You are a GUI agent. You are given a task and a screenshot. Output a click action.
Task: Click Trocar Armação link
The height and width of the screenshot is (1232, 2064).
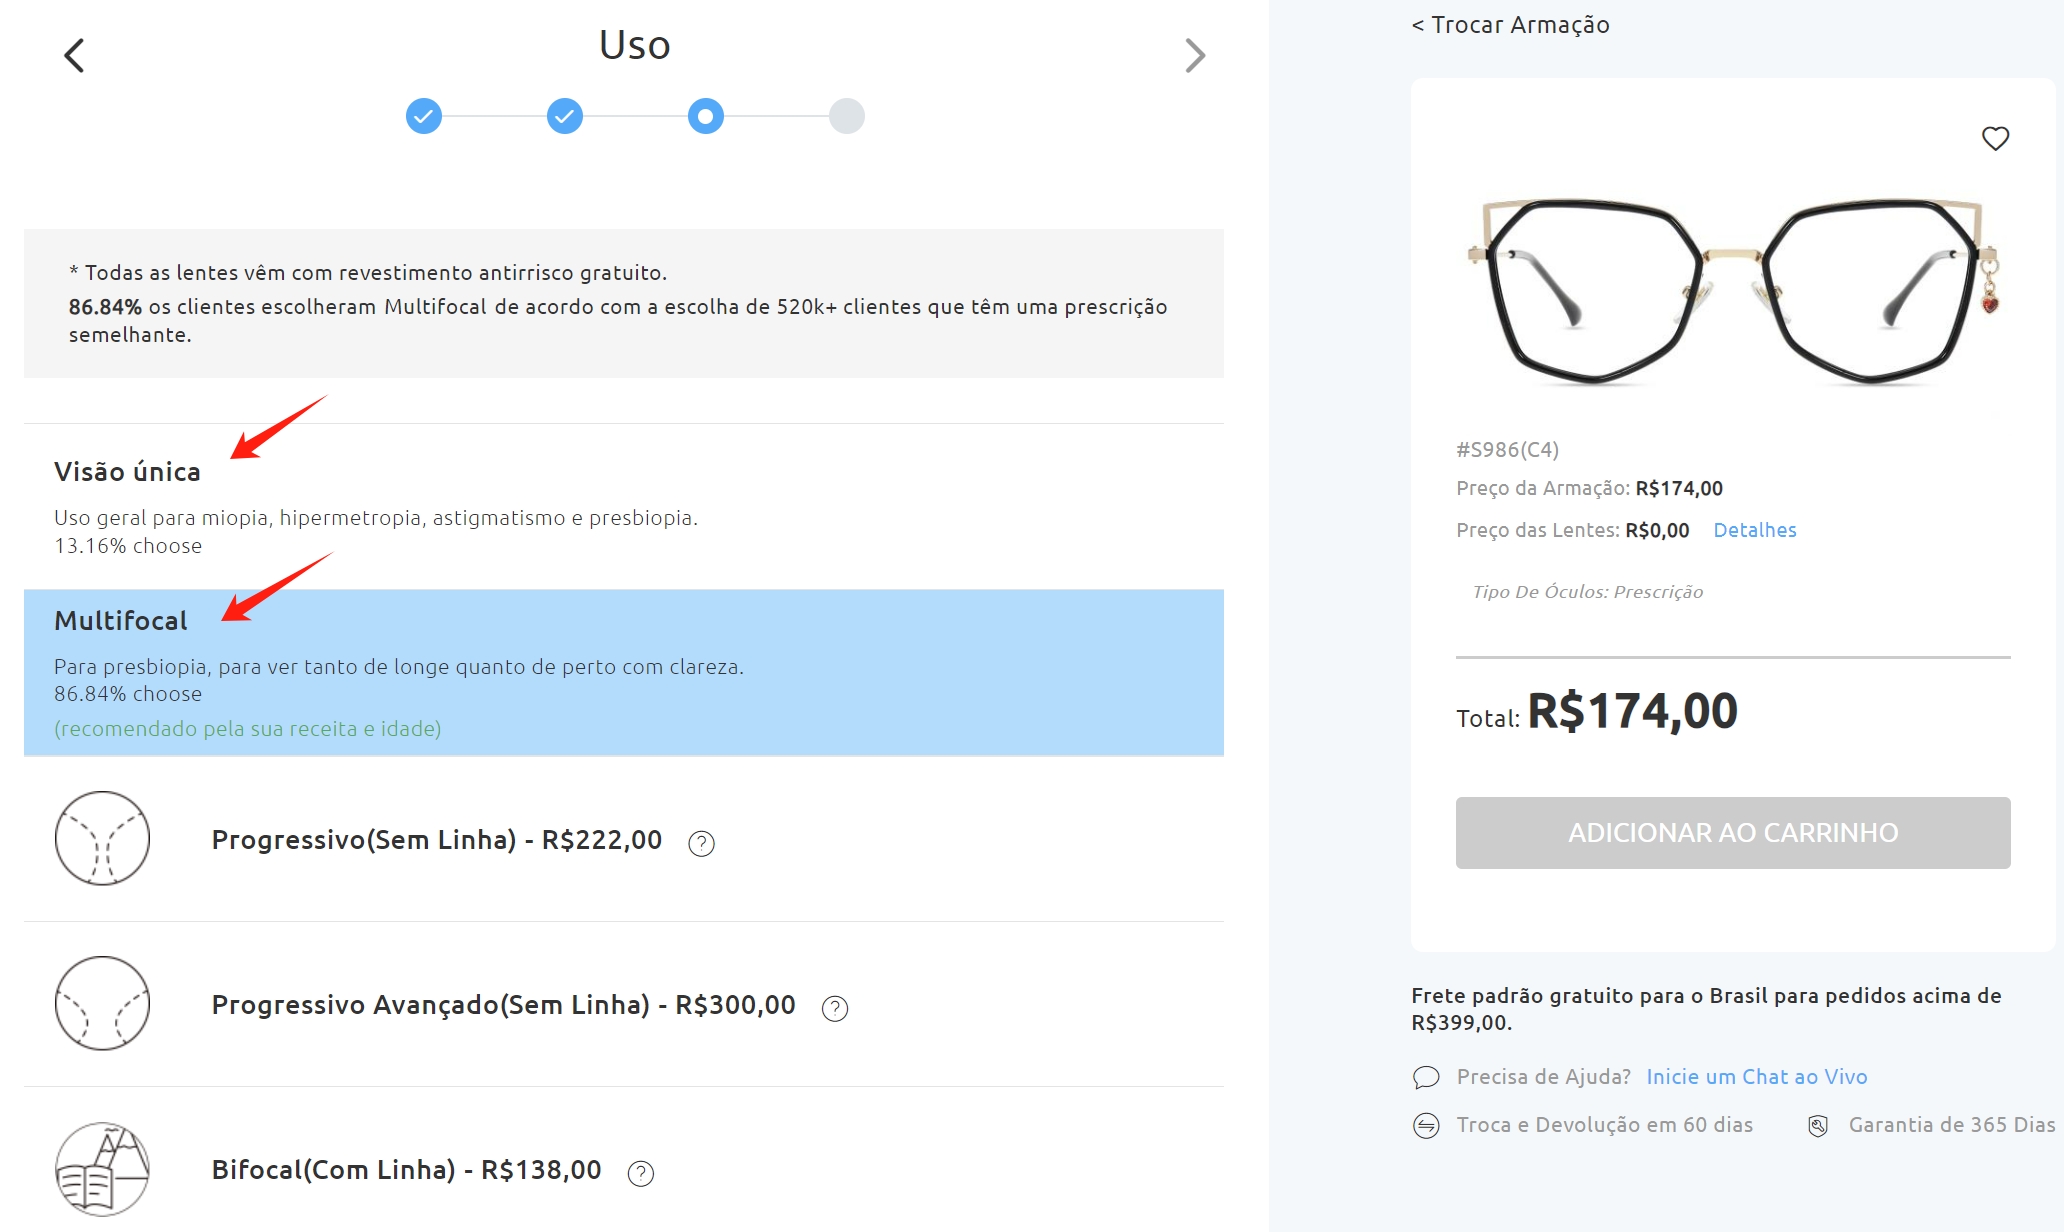coord(1510,25)
